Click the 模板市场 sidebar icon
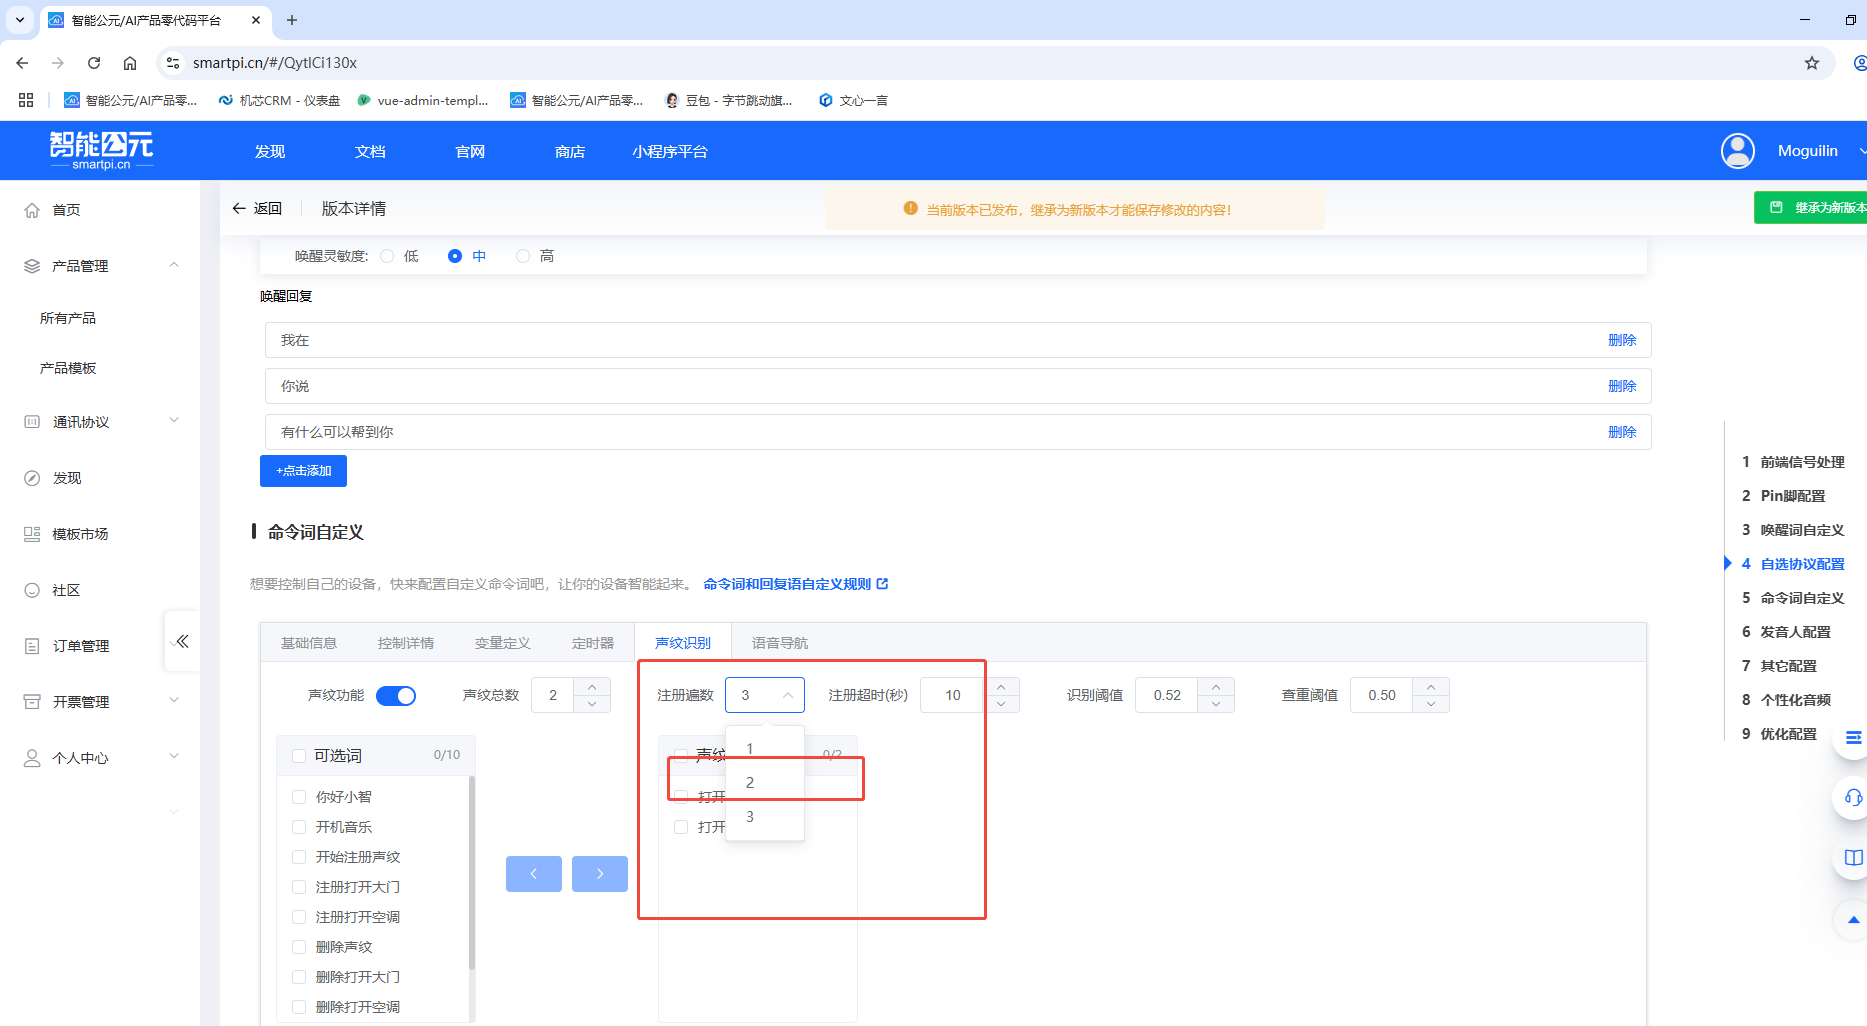 [31, 533]
